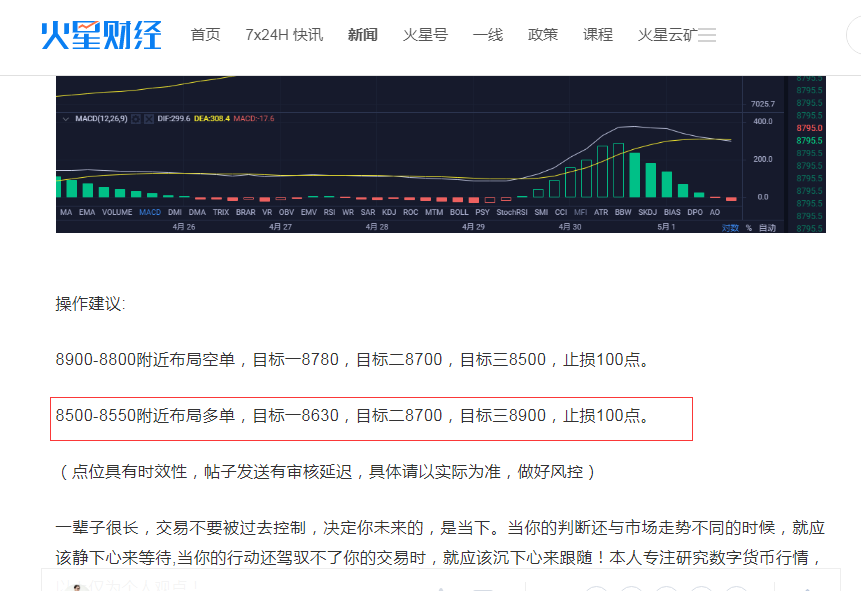Screen dimensions: 861x591
Task: Toggle the 自动 auto-scale option
Action: pos(768,228)
